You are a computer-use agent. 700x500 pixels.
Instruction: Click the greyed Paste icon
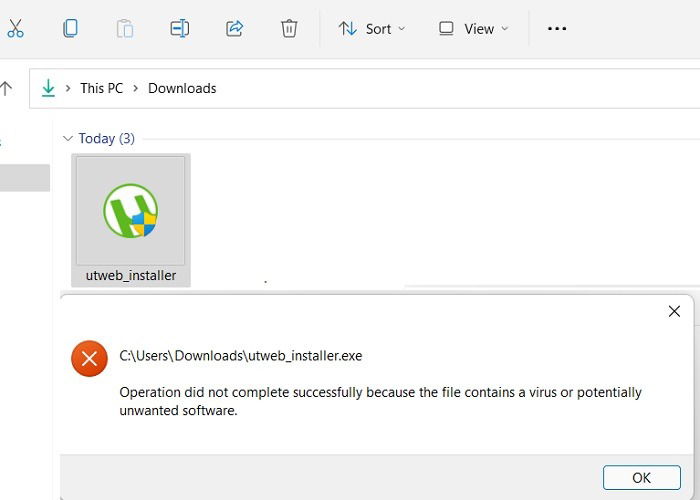click(125, 29)
